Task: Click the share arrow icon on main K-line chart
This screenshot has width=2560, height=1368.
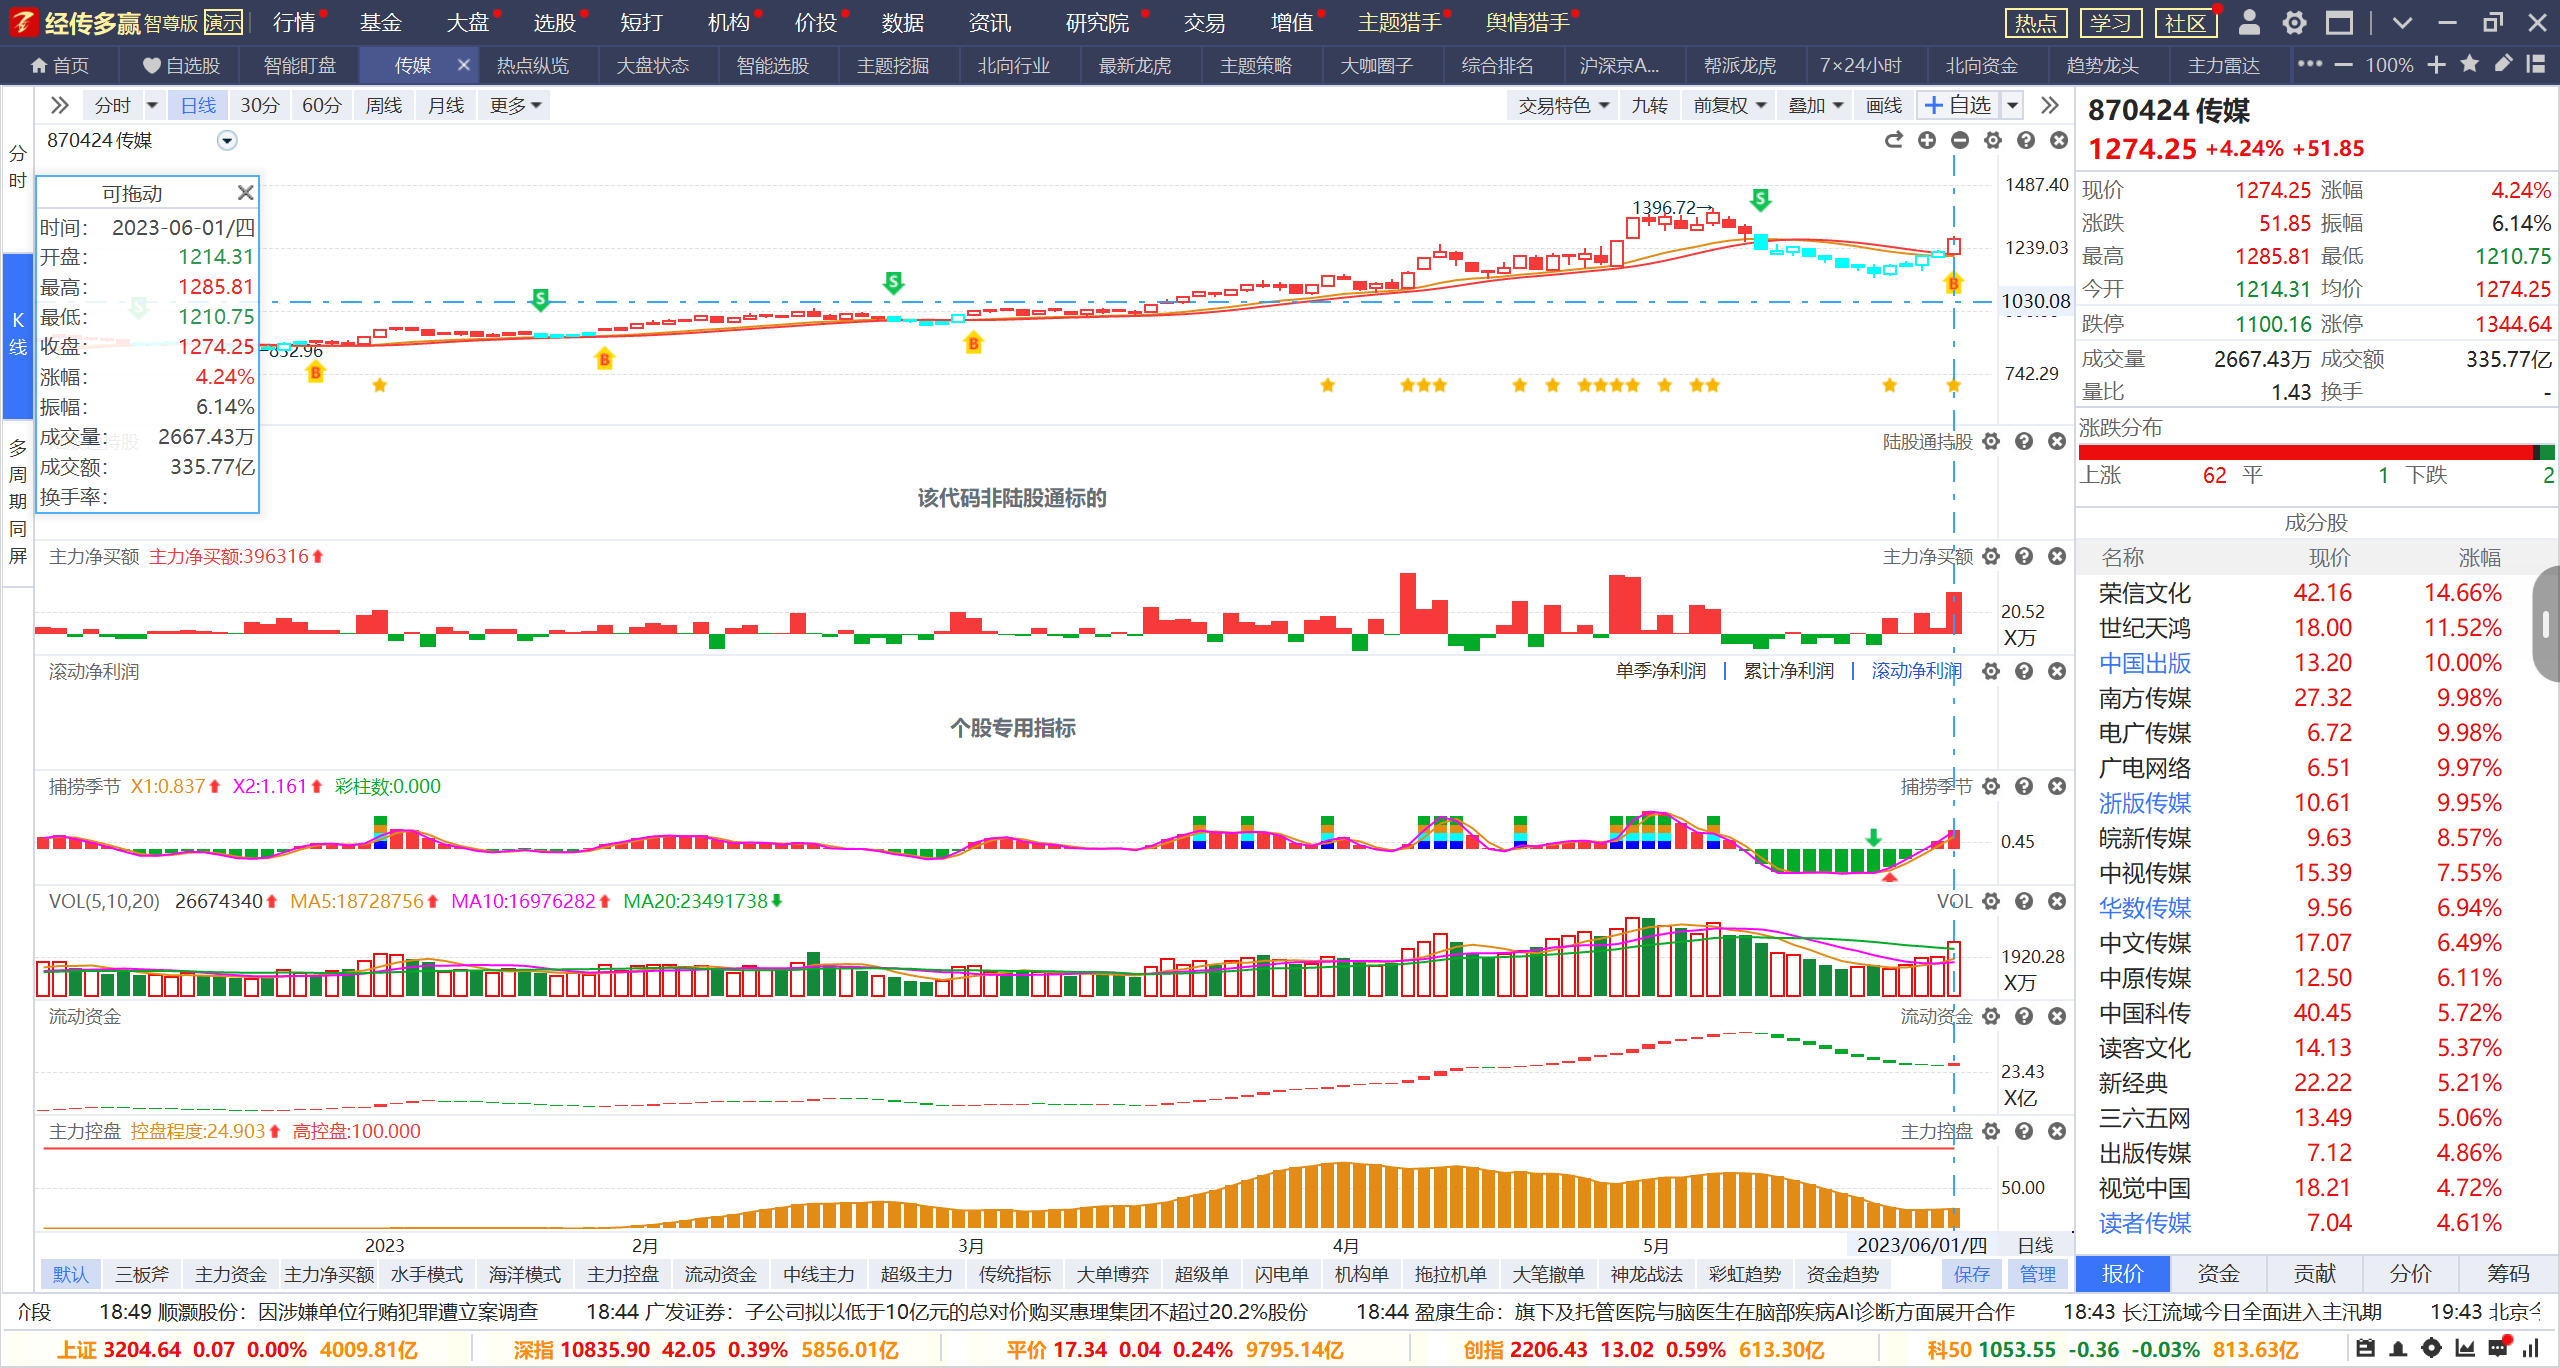Action: 1894,141
